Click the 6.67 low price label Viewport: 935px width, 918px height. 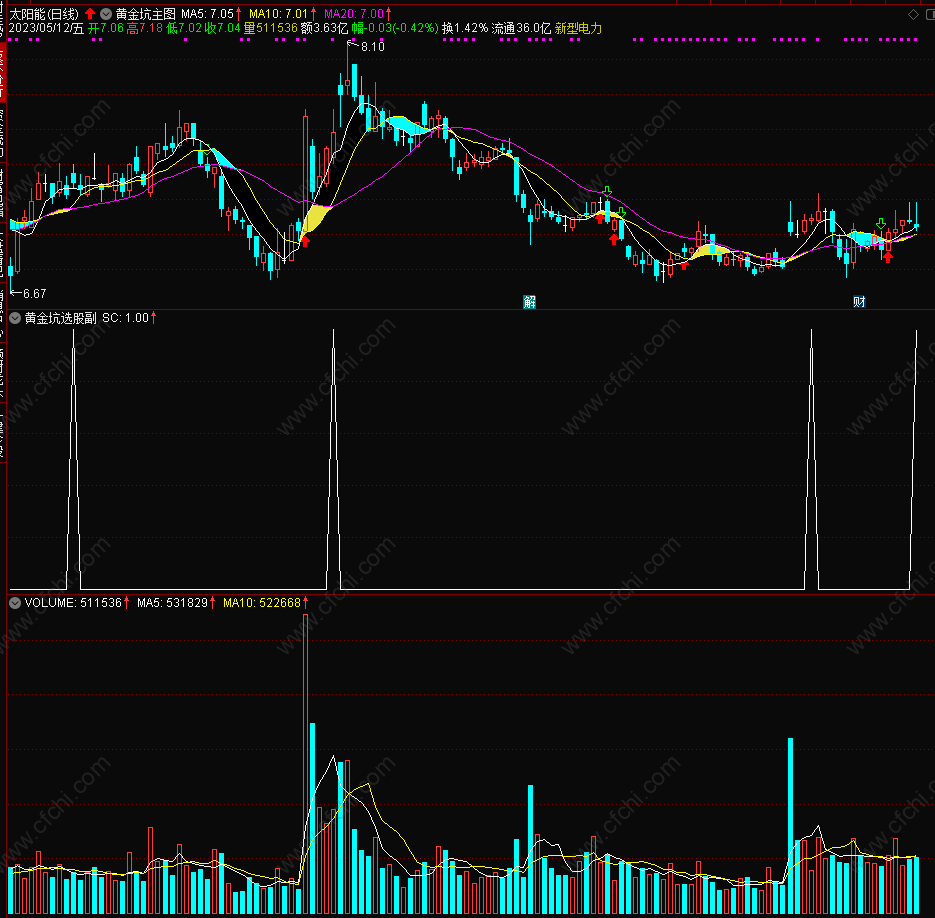[35, 293]
